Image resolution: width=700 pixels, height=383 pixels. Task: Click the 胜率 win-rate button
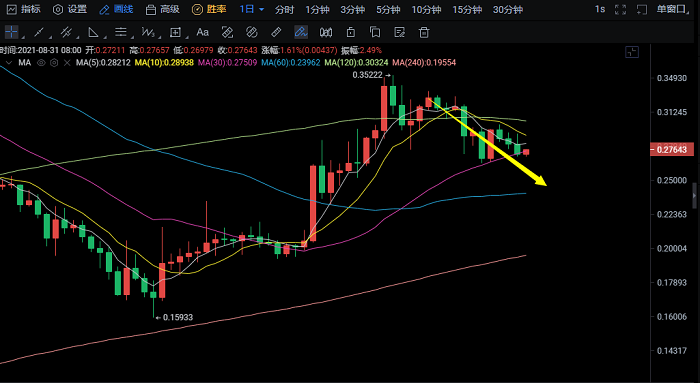tap(209, 9)
